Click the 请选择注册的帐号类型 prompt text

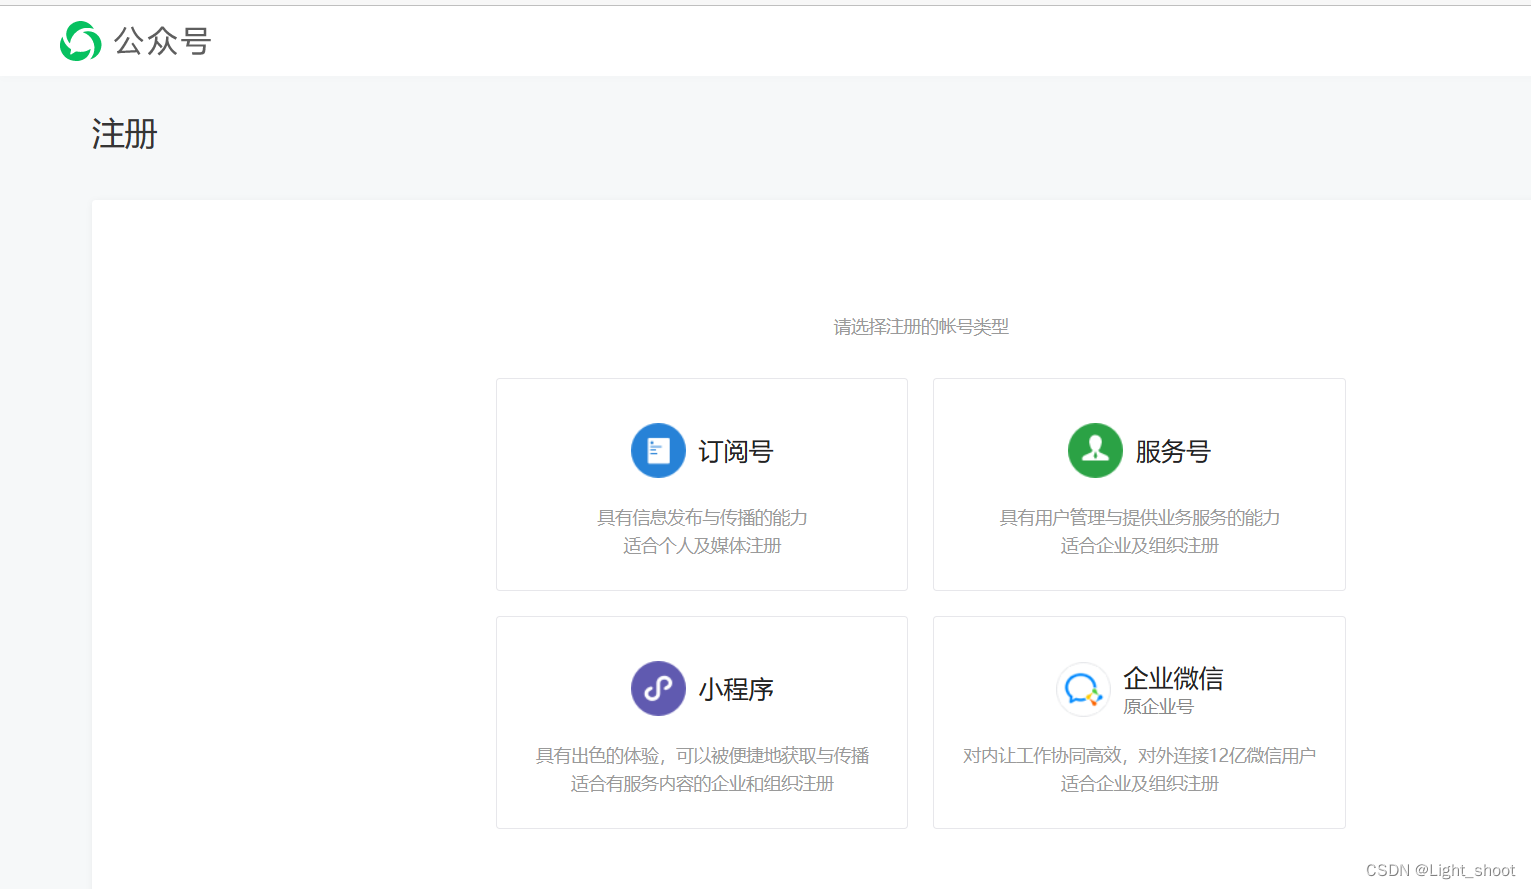point(921,327)
